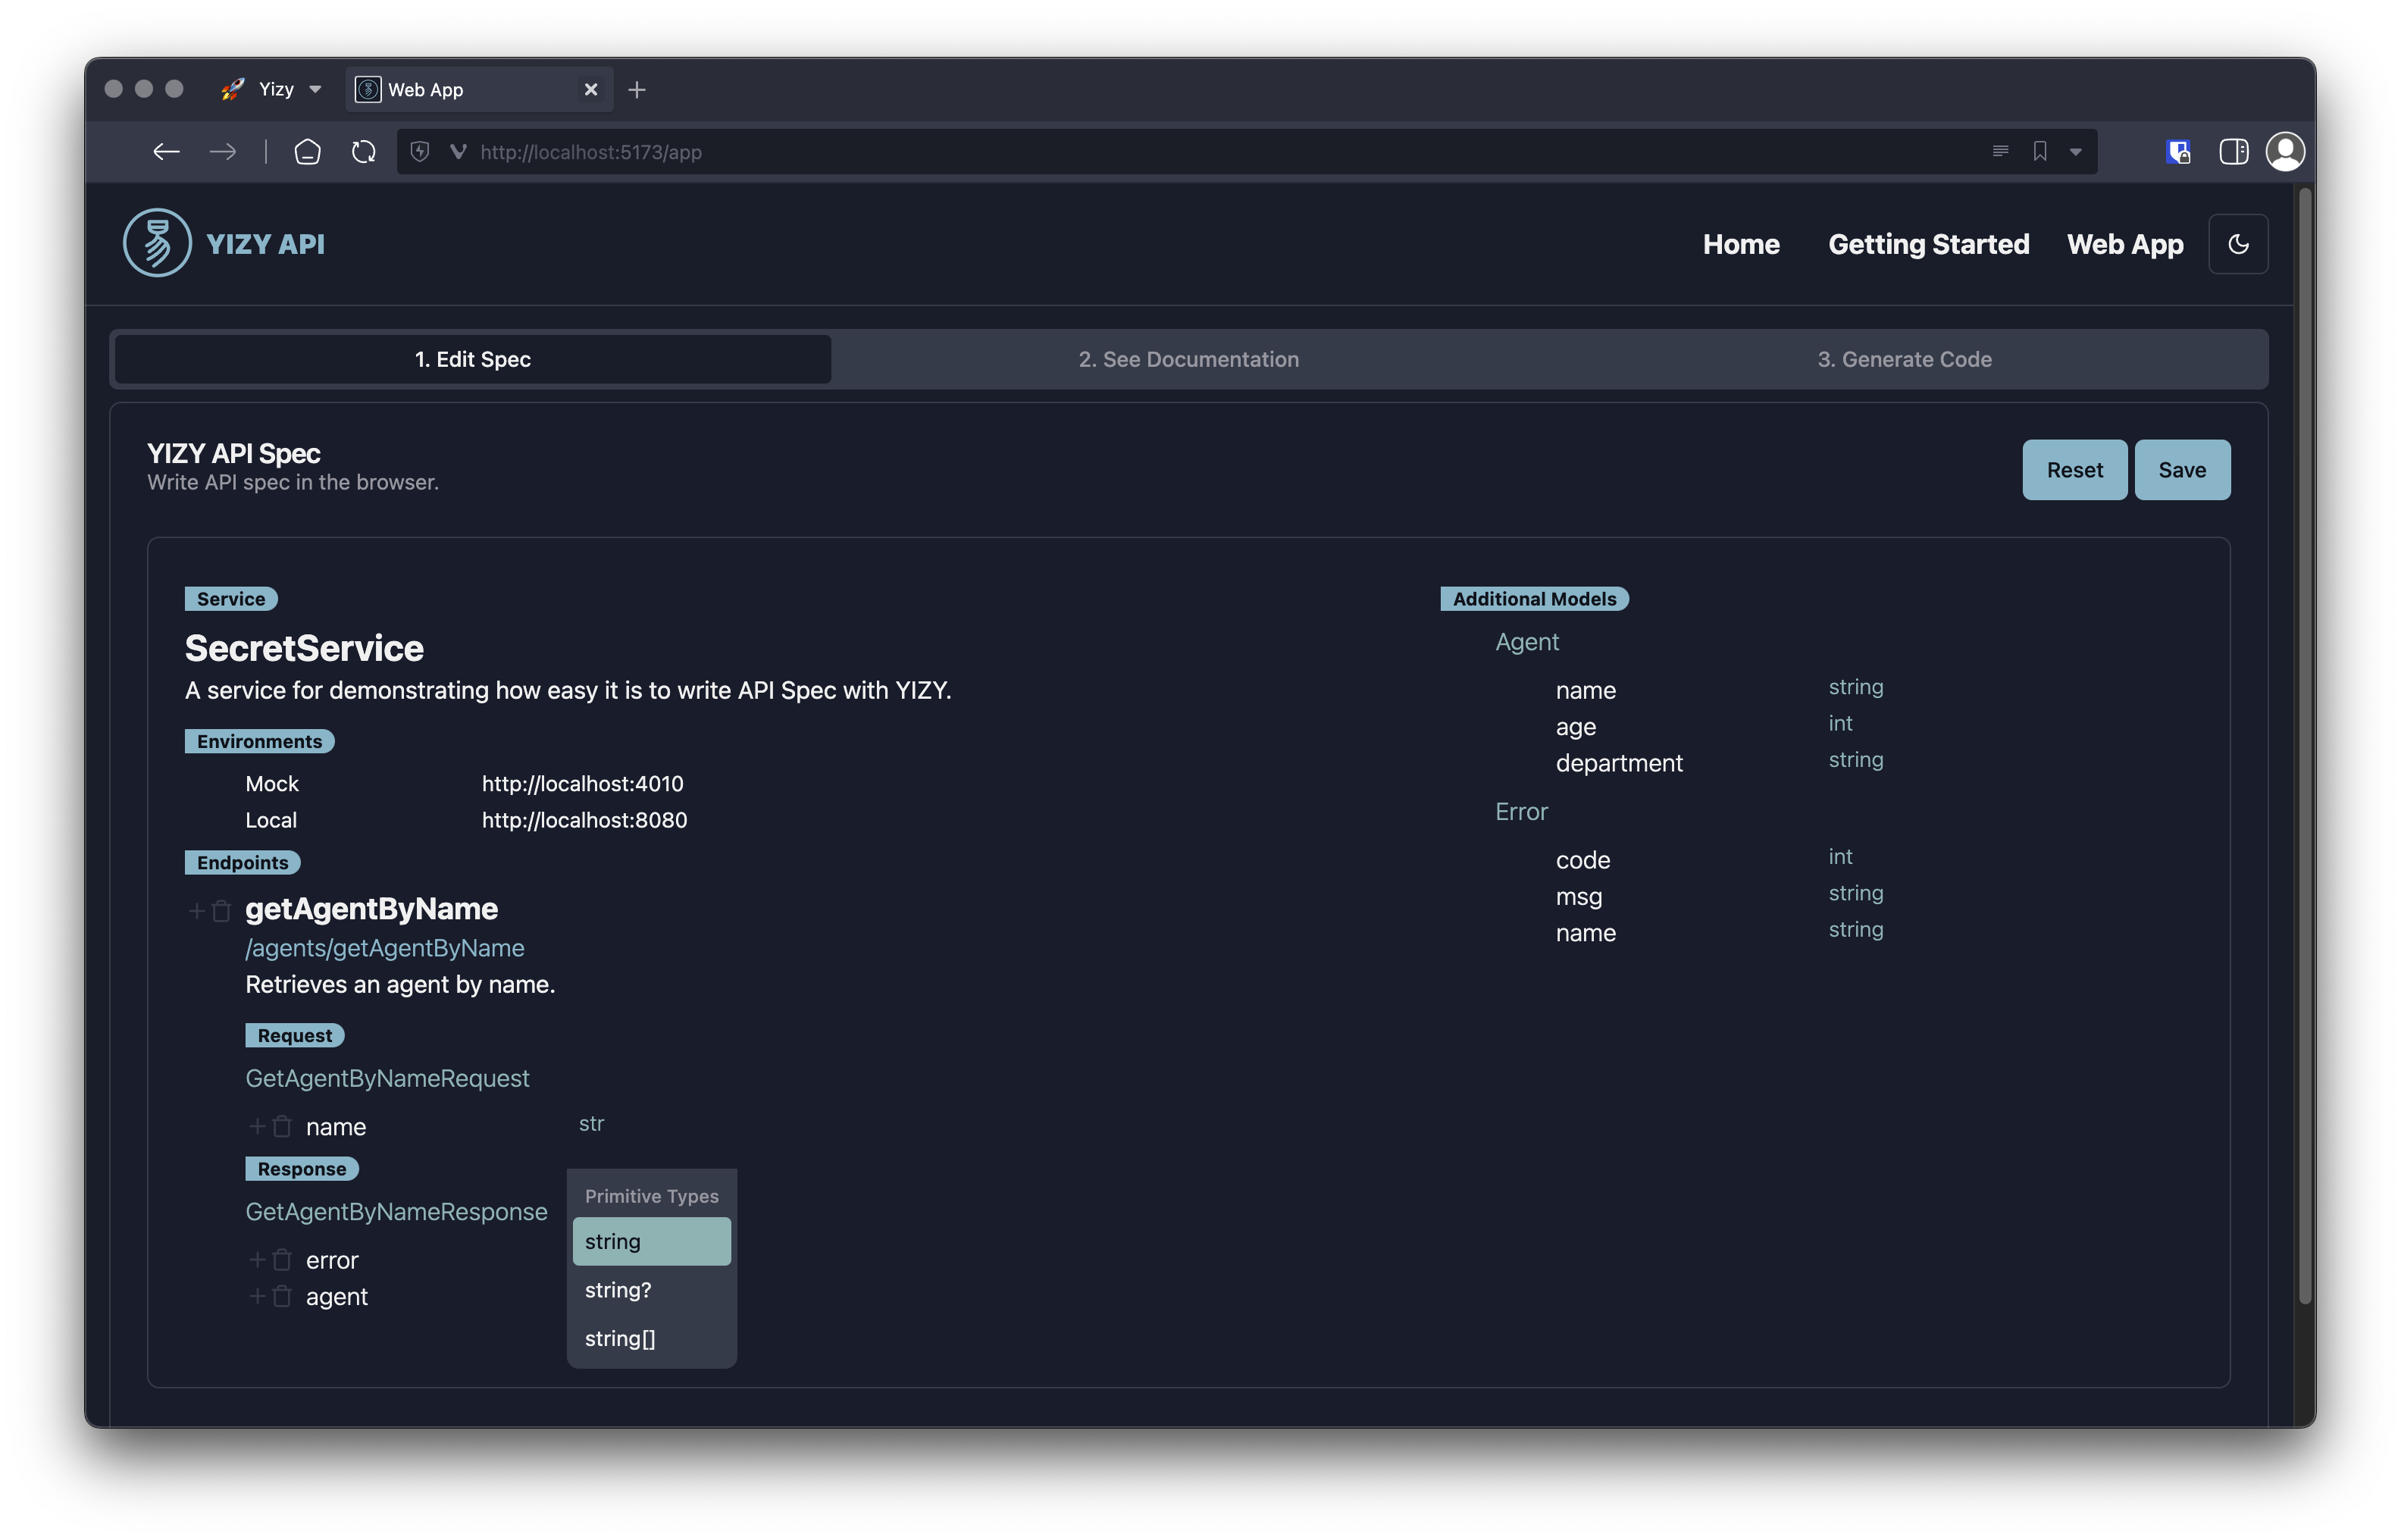Click the Reset button
The width and height of the screenshot is (2401, 1540).
[2074, 470]
